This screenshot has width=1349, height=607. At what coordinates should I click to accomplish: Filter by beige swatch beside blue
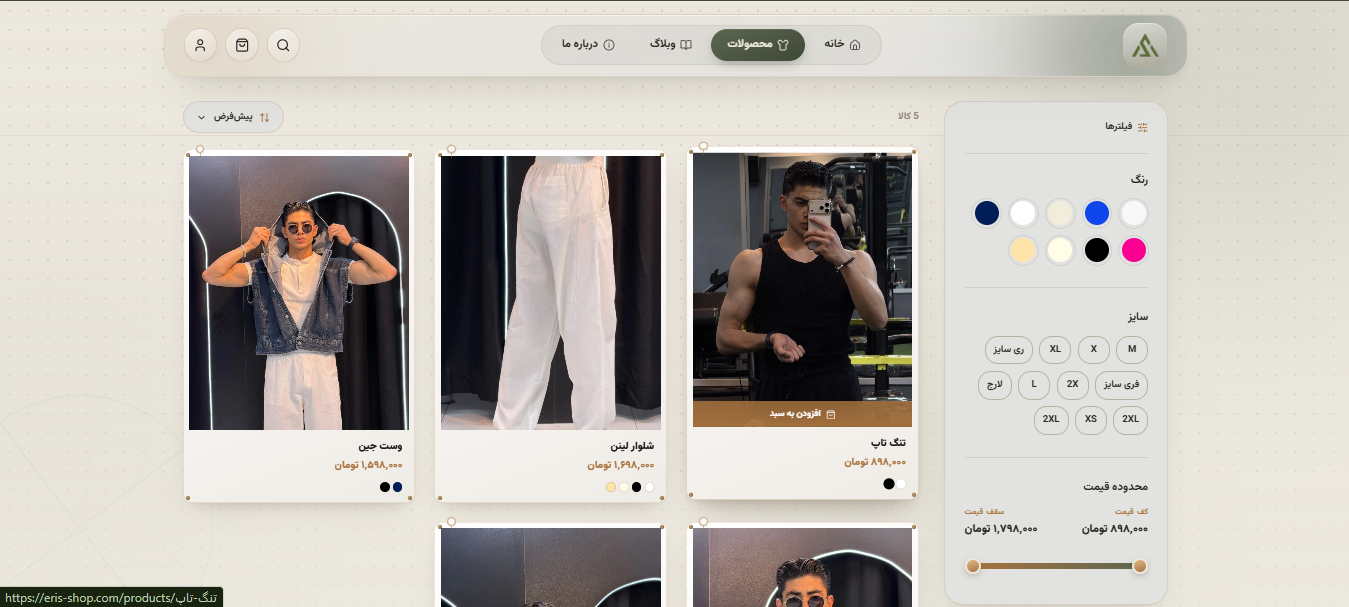[x=1060, y=213]
